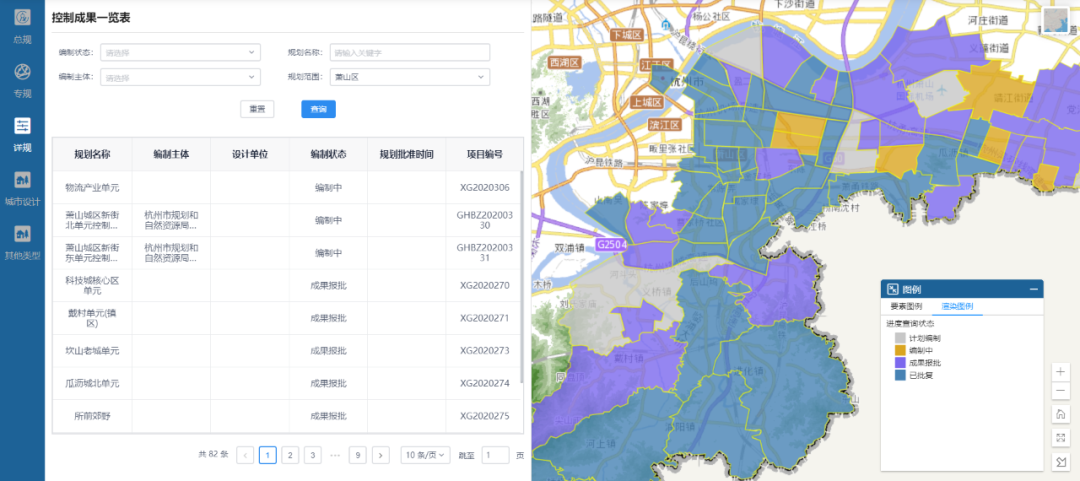Select the 萧山城区新街东单元控制 row
Viewport: 1080px width, 481px height.
(x=286, y=253)
